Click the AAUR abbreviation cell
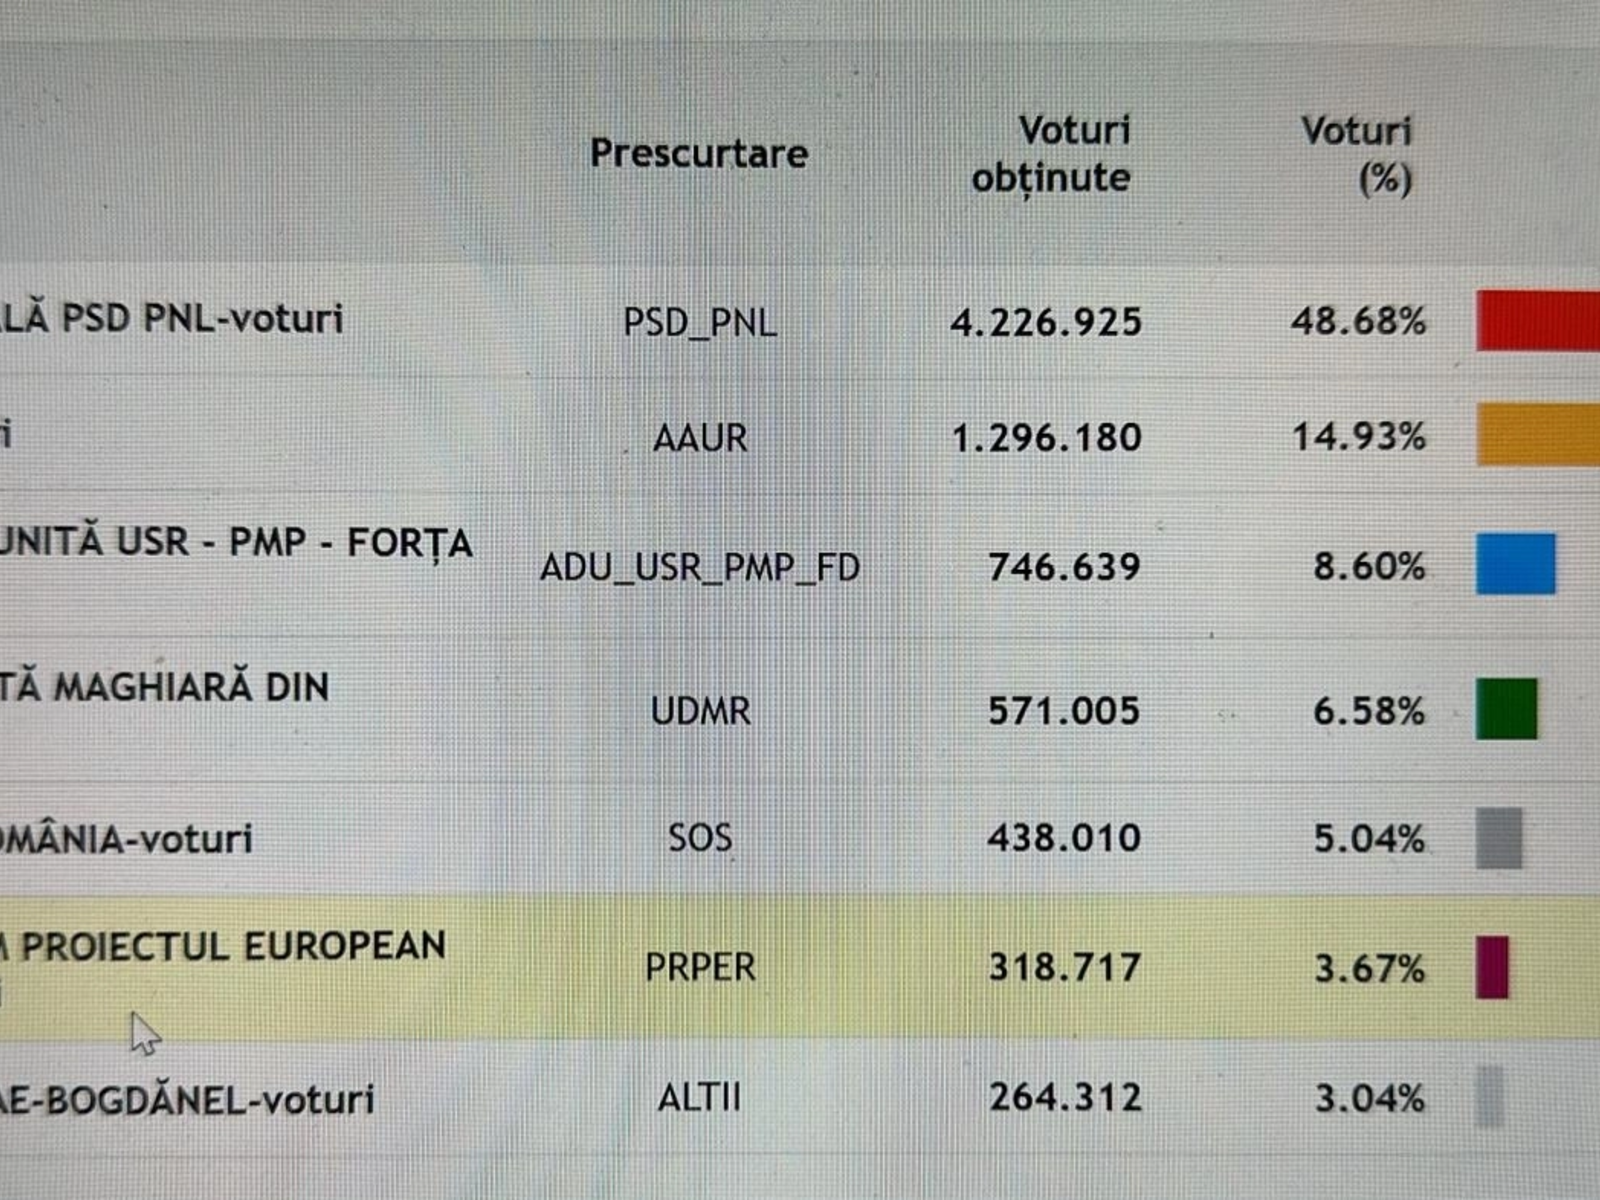 pyautogui.click(x=700, y=437)
